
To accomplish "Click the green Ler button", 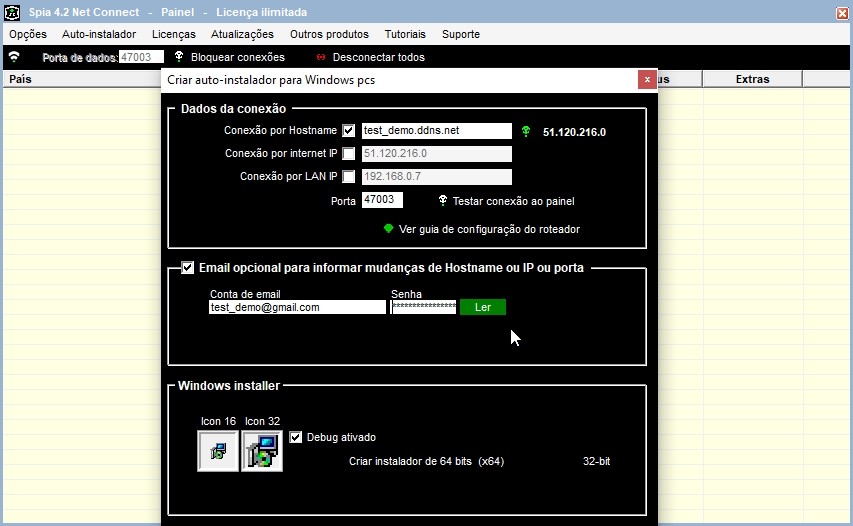I will [483, 307].
